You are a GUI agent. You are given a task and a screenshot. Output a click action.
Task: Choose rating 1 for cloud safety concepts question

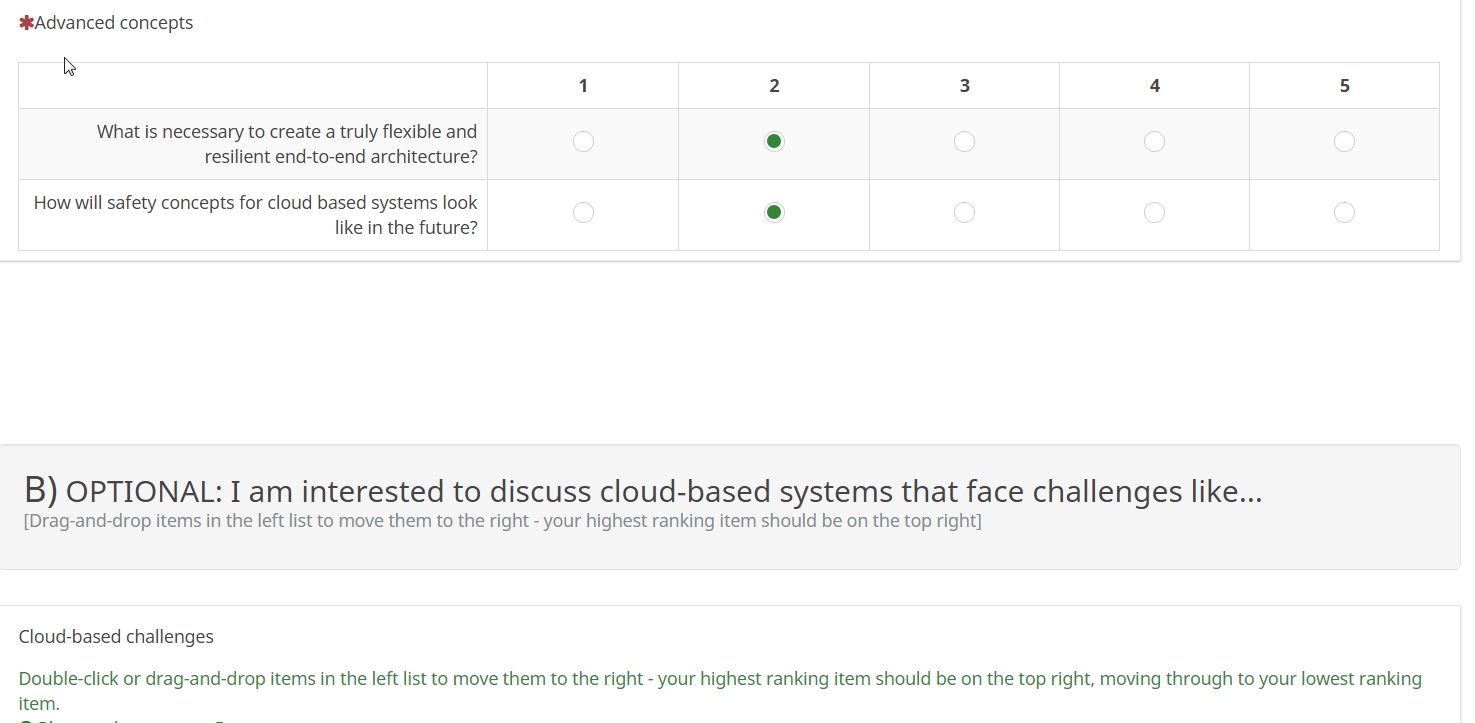pos(583,213)
